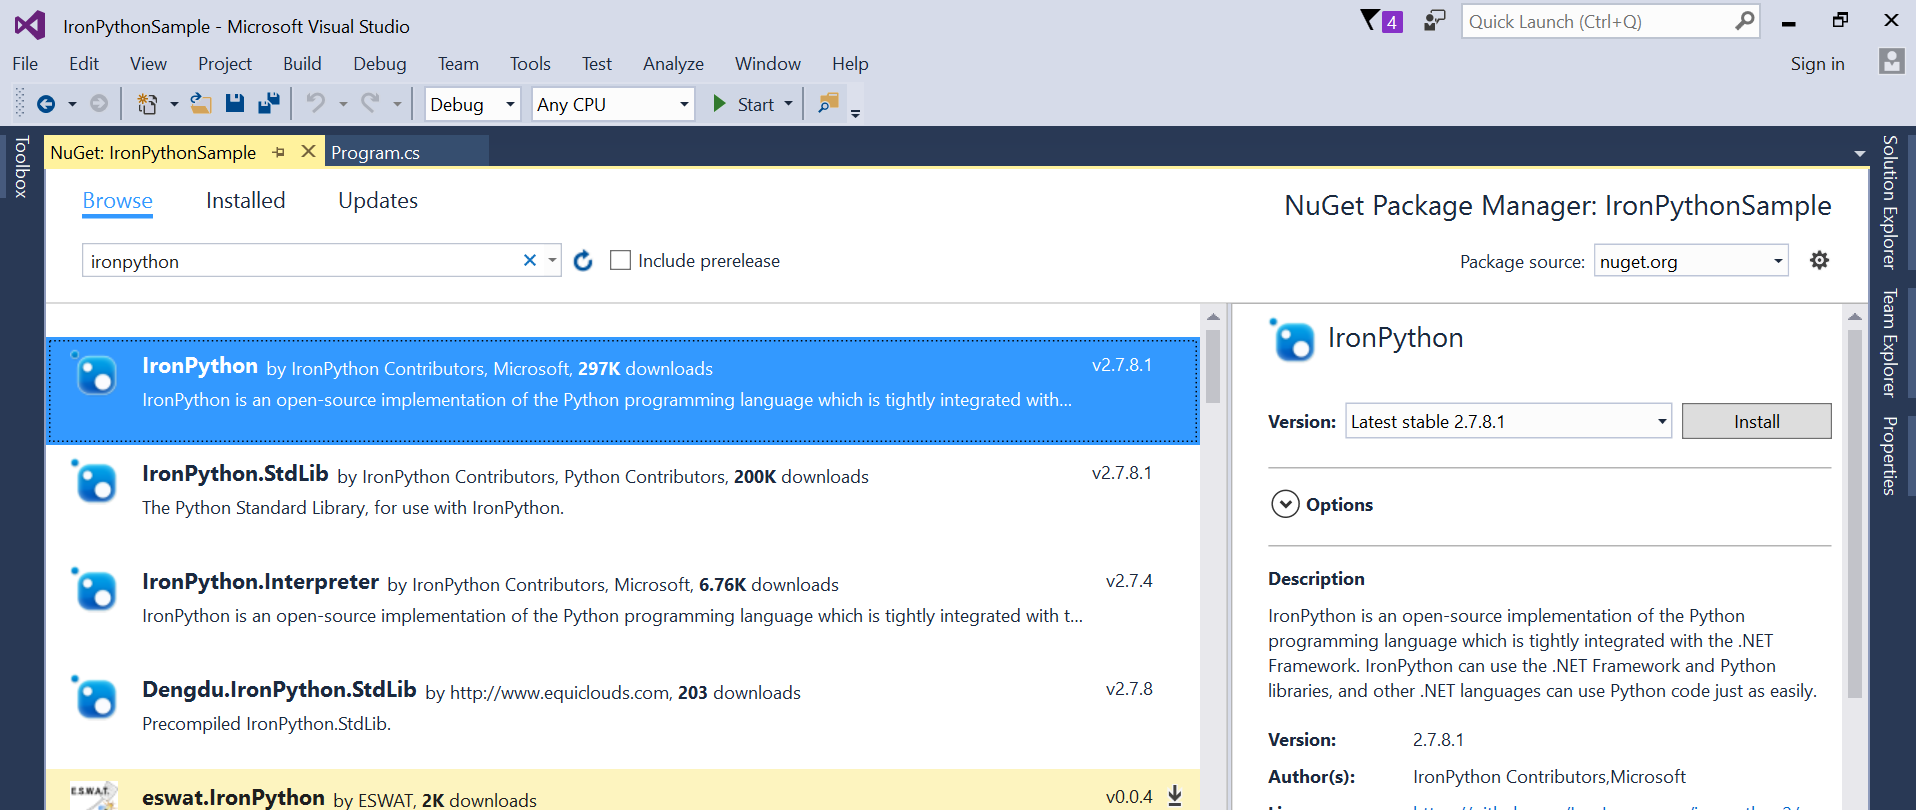The height and width of the screenshot is (810, 1916).
Task: Open the Team Explorer side tab
Action: [1889, 343]
